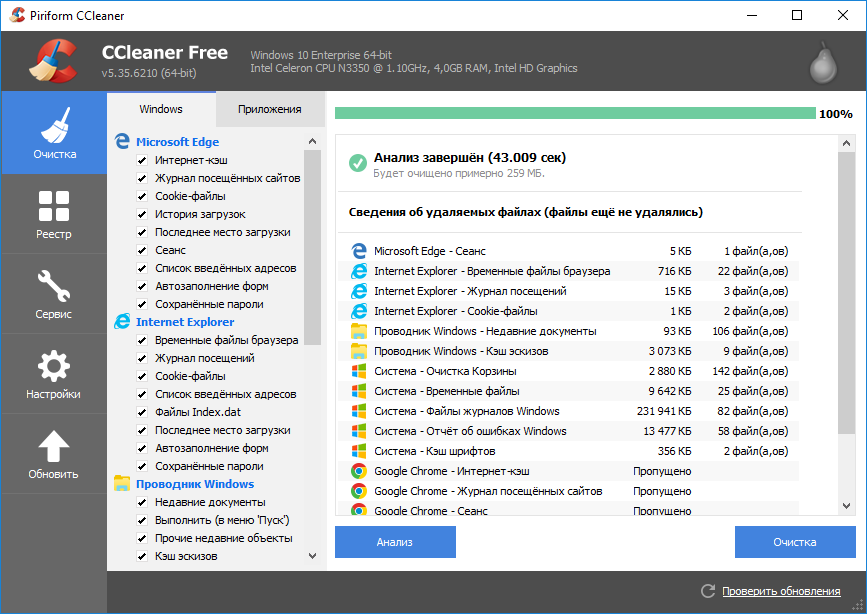This screenshot has width=867, height=614.
Task: Click the Internet Explorer category icon in tree
Action: pos(122,321)
